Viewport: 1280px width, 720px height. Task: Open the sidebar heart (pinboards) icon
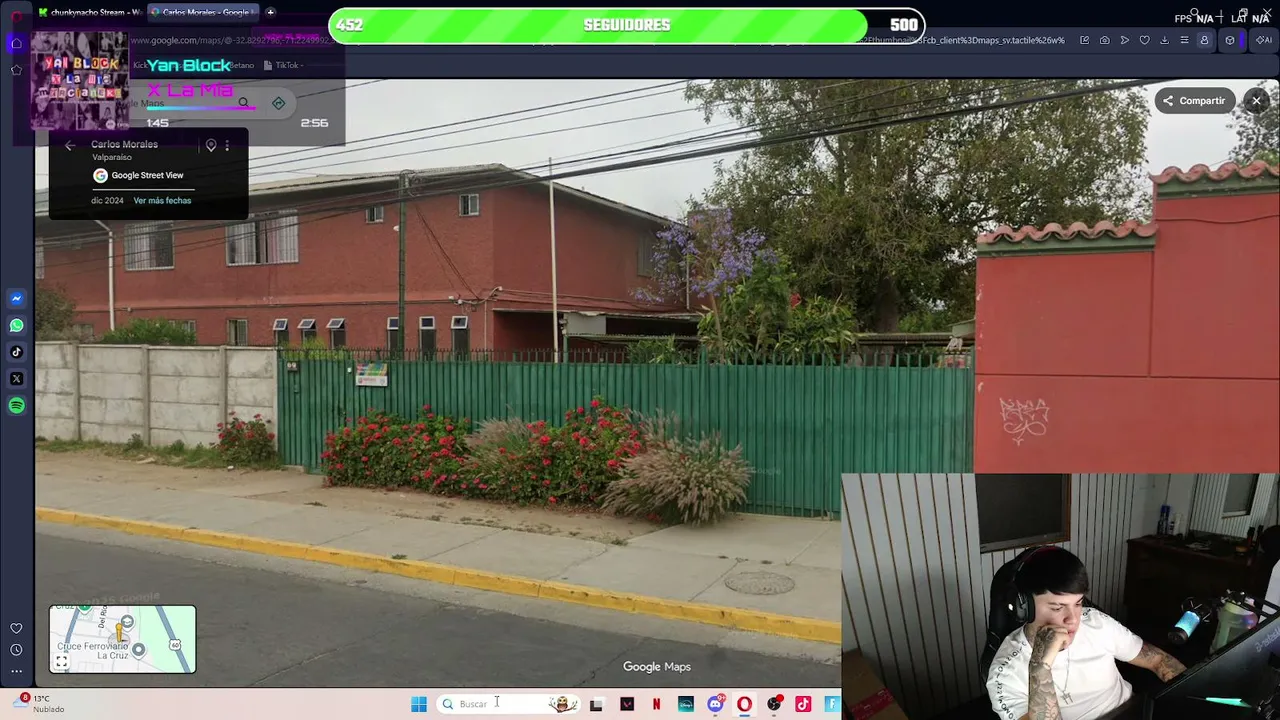(x=16, y=628)
